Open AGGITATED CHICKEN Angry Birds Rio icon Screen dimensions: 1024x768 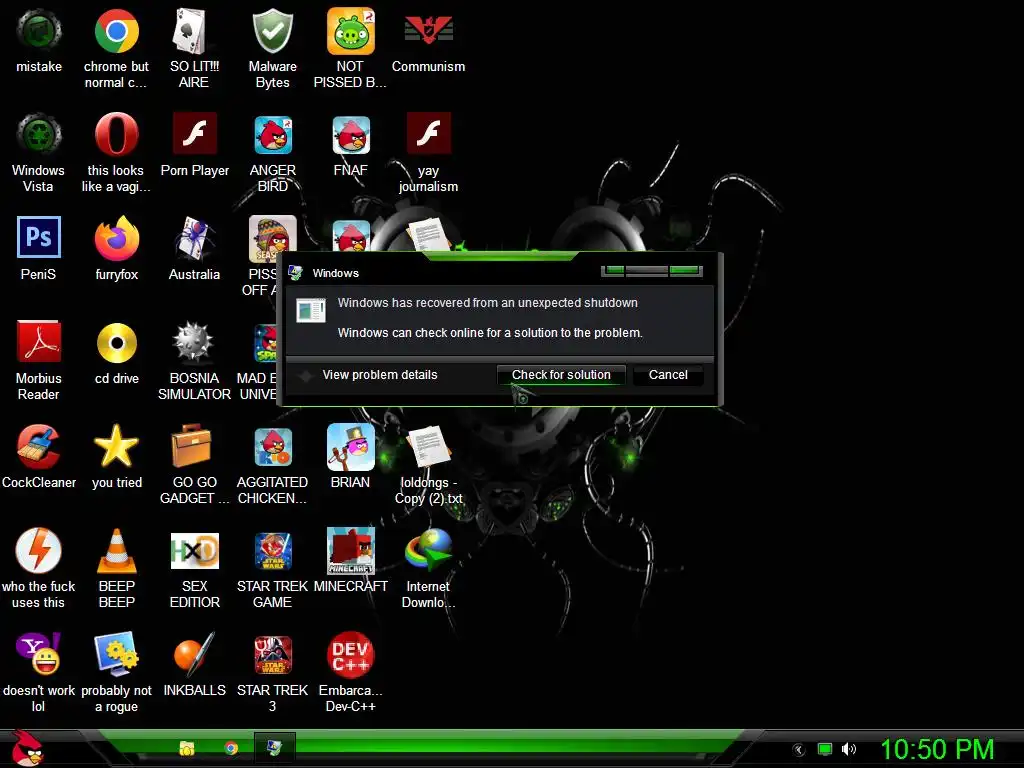click(273, 447)
